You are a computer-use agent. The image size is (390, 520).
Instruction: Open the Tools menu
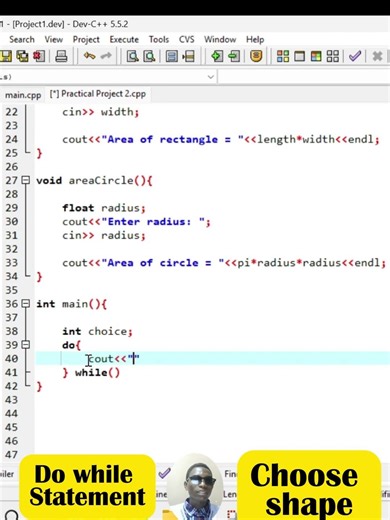coord(159,39)
